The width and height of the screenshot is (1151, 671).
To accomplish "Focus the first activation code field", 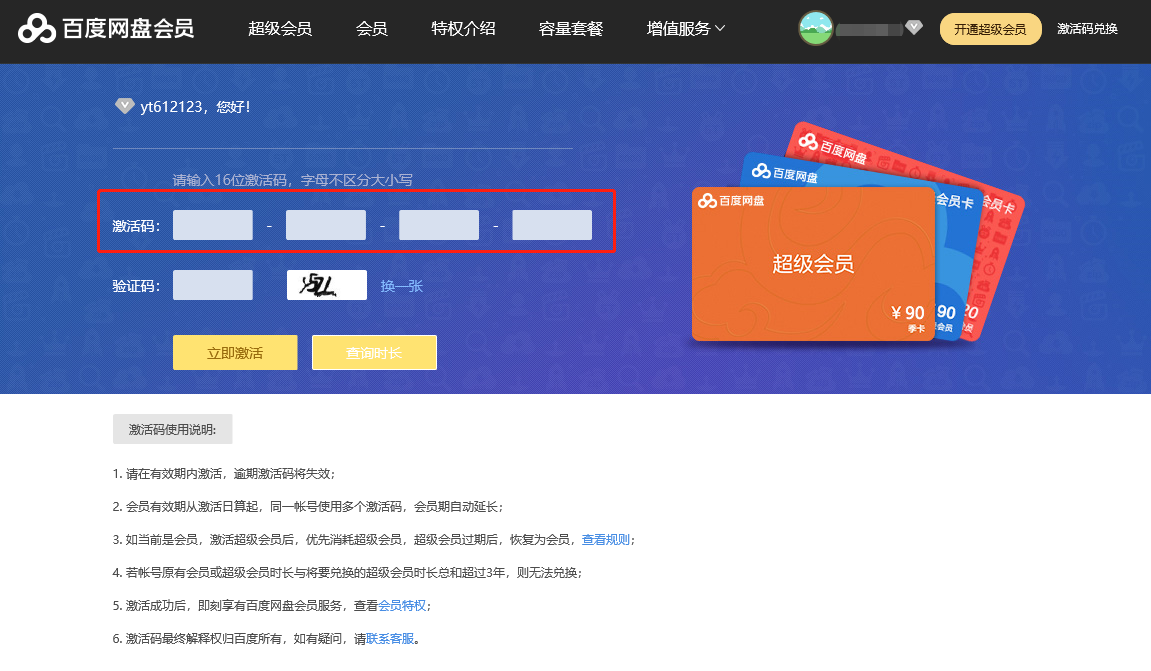I will (x=213, y=226).
